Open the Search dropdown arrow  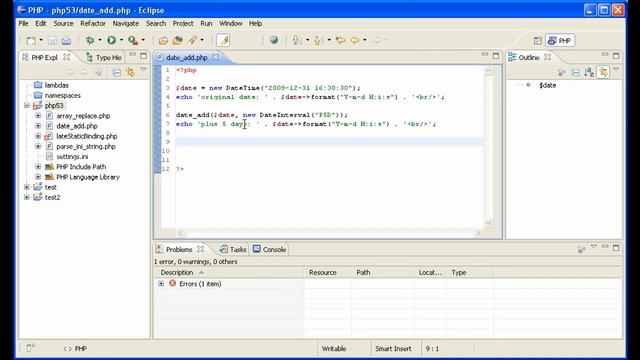coord(202,40)
